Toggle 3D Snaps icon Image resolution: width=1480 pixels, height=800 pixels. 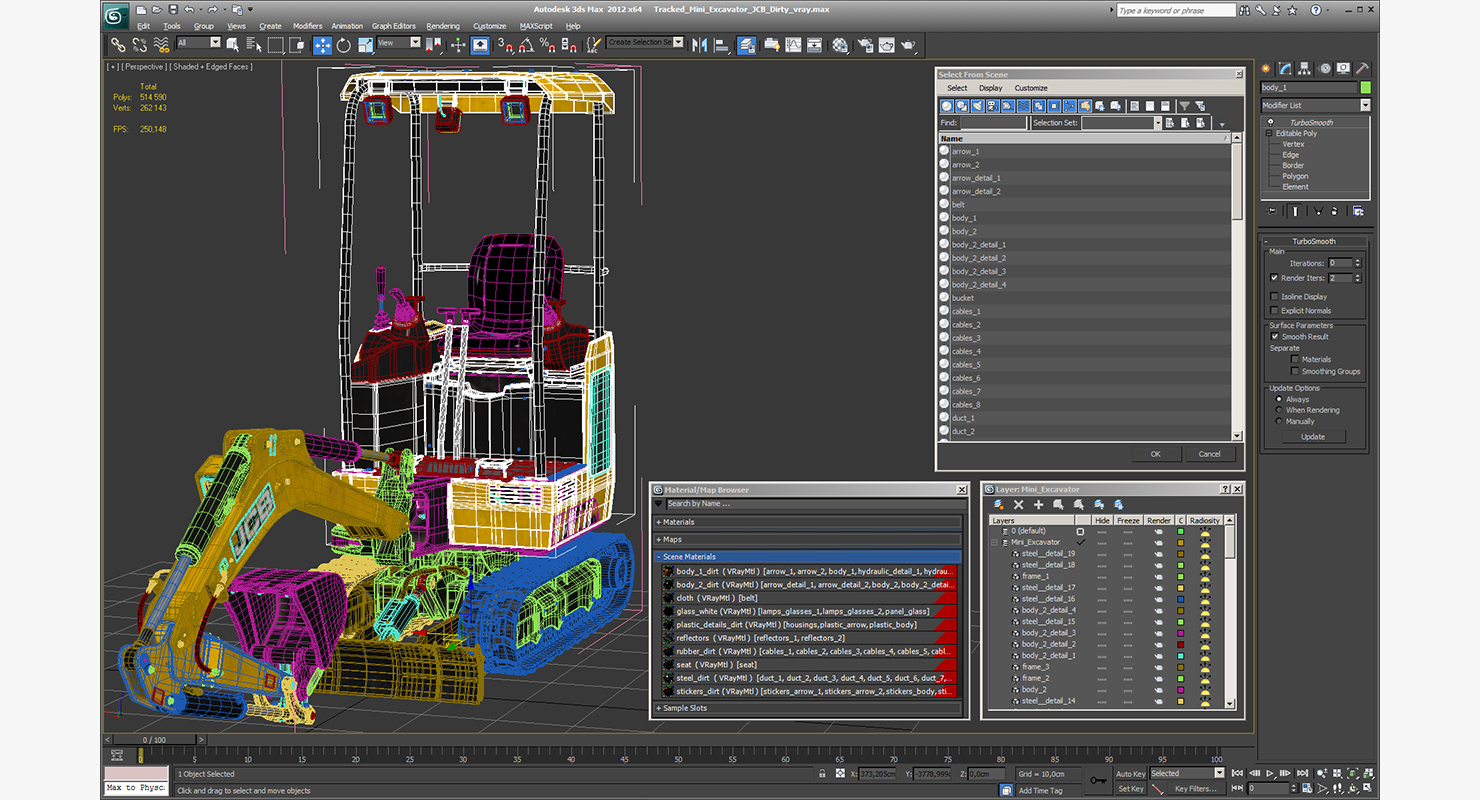(506, 44)
